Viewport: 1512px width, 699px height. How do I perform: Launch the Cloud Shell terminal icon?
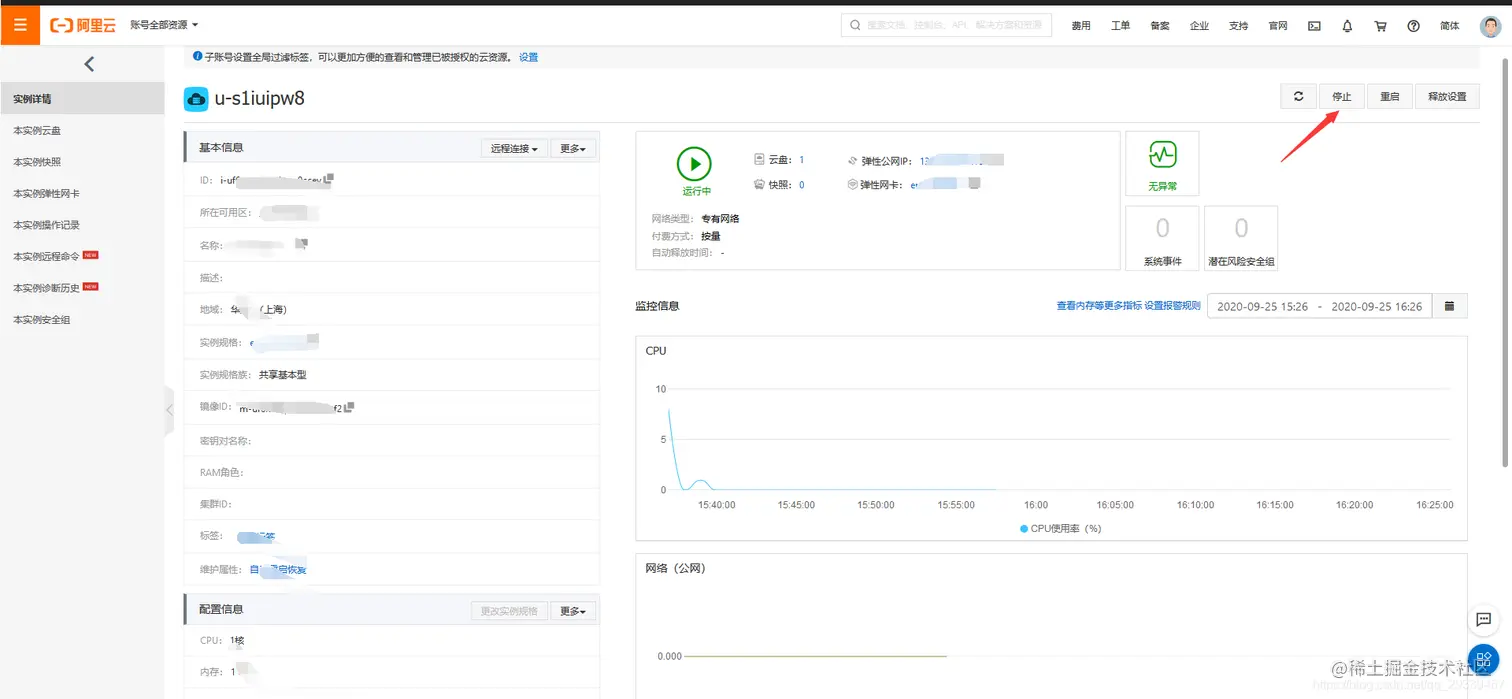1314,26
